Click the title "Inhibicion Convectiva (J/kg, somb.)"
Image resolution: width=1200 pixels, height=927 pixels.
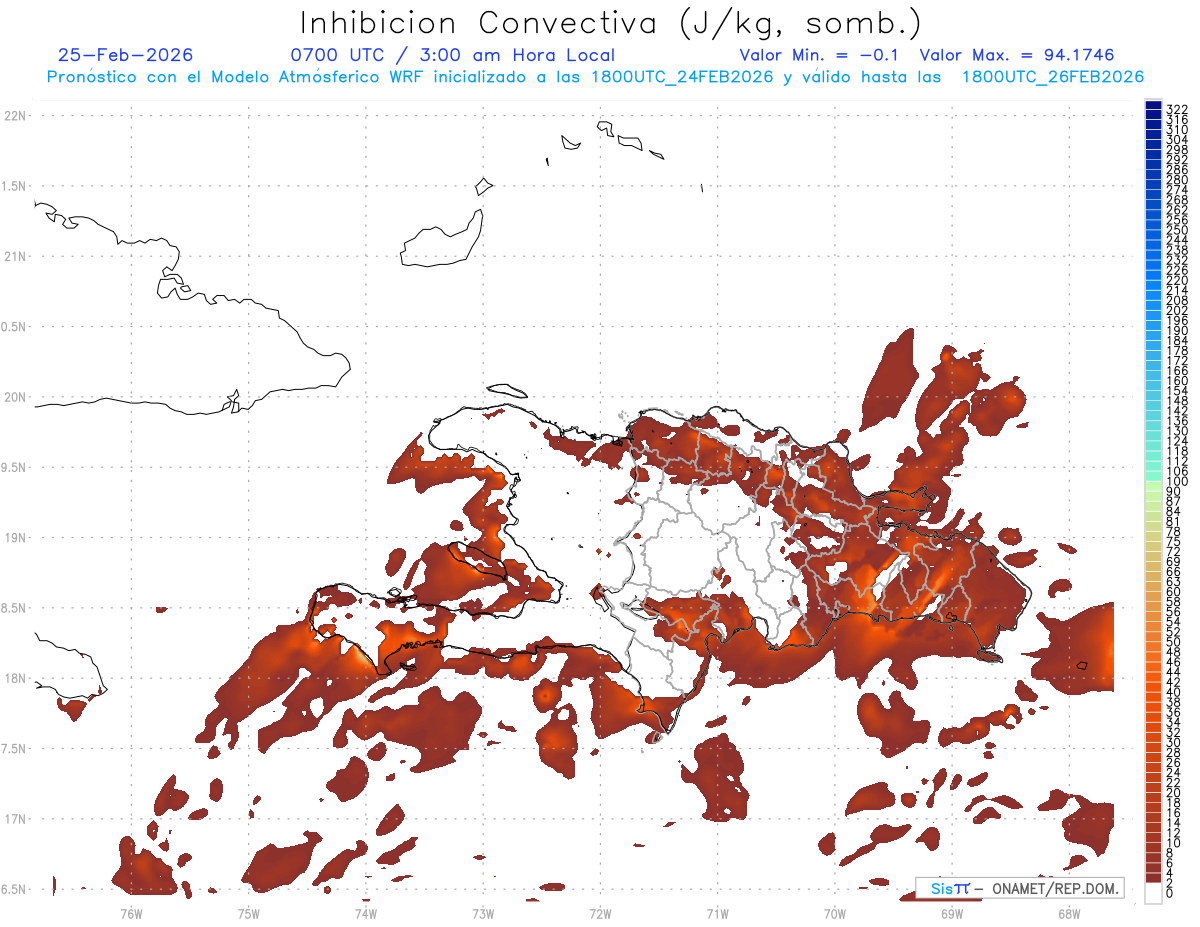(x=610, y=24)
